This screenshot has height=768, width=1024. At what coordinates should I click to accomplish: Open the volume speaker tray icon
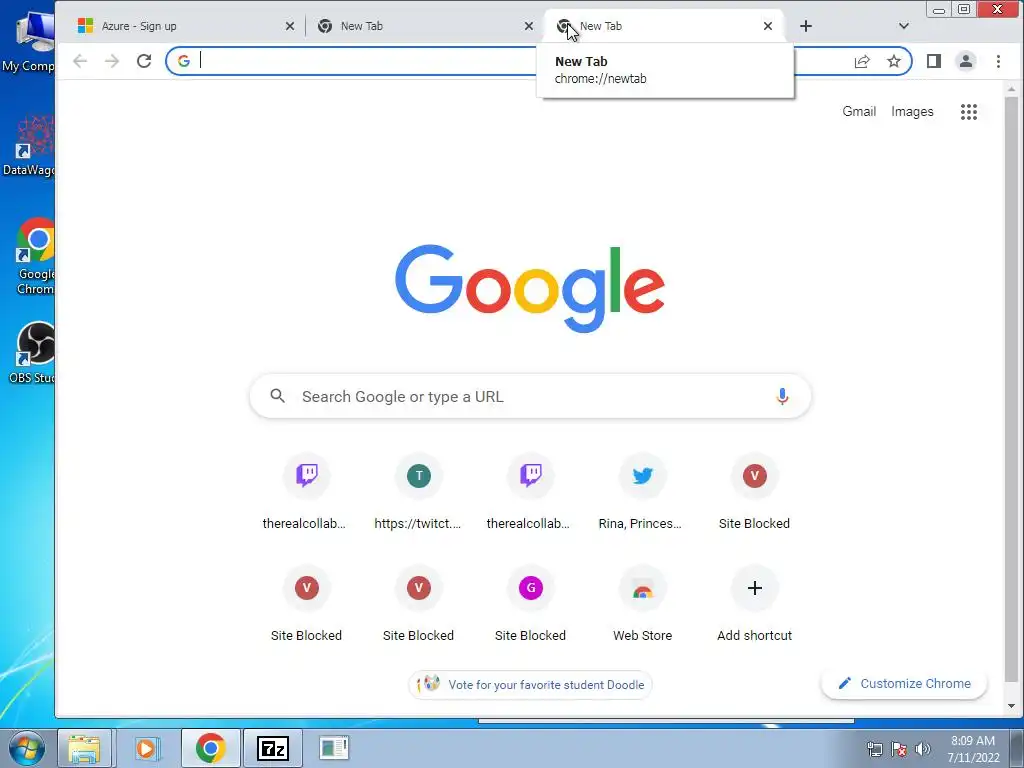(923, 749)
